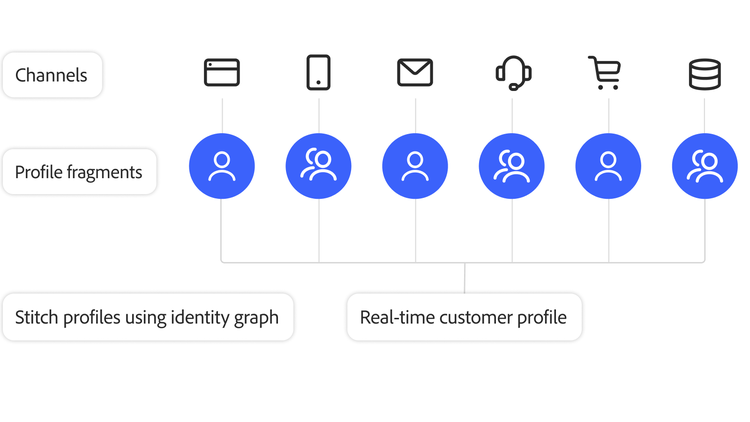This screenshot has width=750, height=422.
Task: Select the call center headset icon
Action: 512,73
